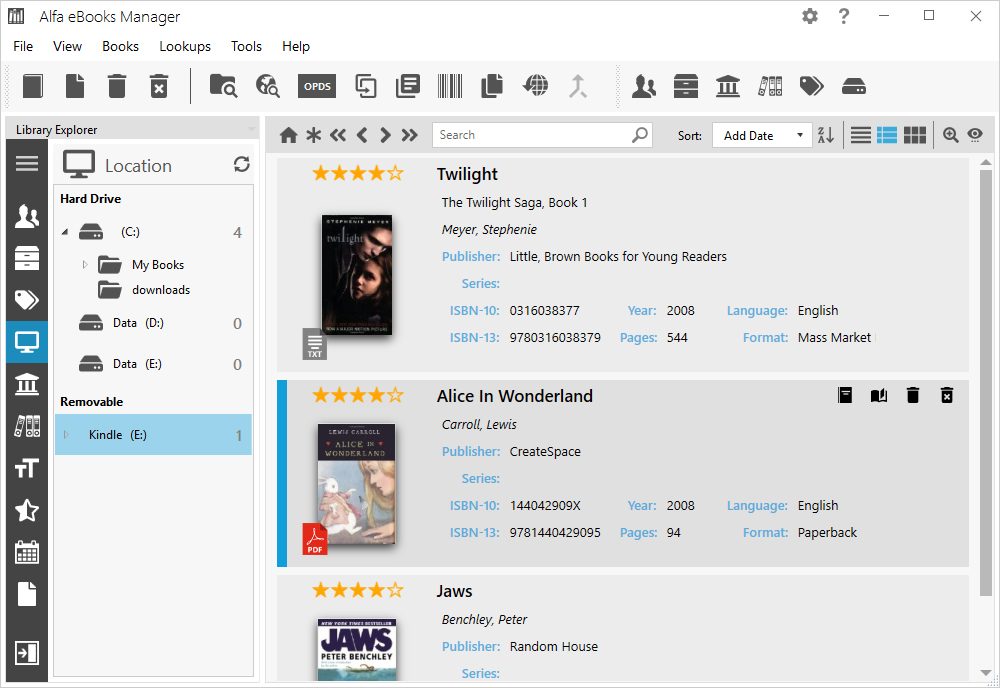1000x688 pixels.
Task: Switch to thumbnail grid view
Action: 915,135
